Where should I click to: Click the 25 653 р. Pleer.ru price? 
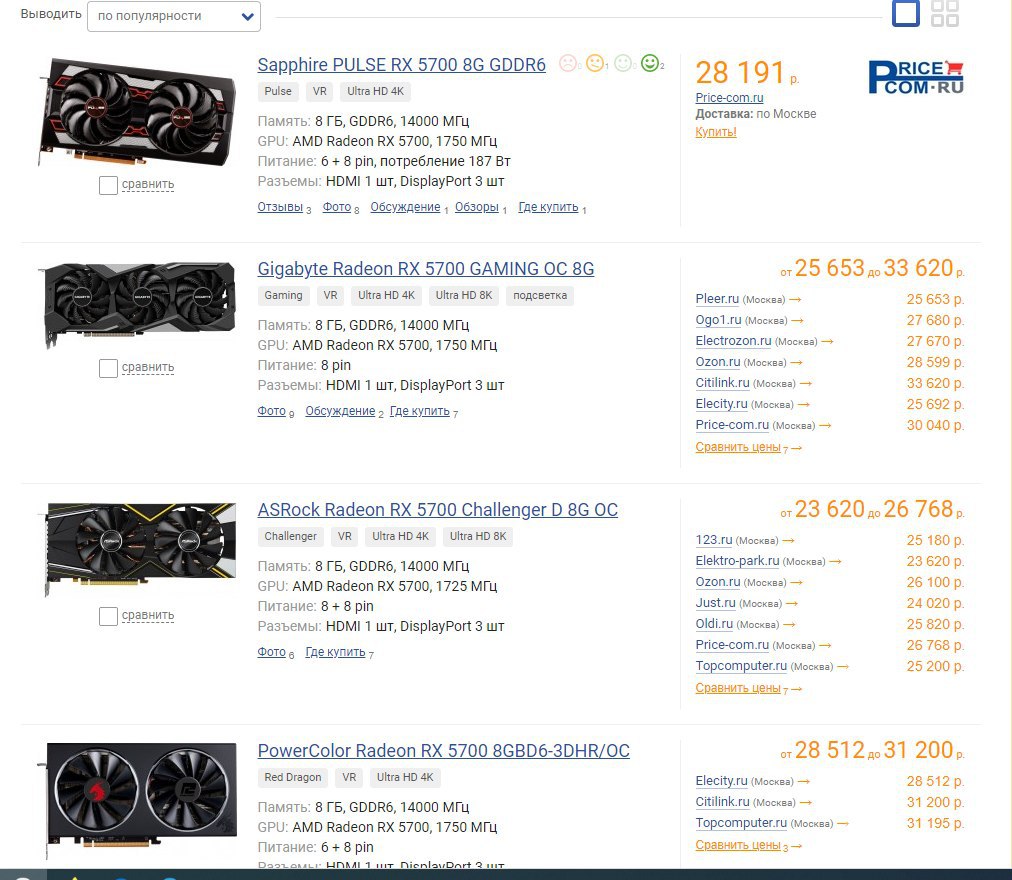coord(935,299)
